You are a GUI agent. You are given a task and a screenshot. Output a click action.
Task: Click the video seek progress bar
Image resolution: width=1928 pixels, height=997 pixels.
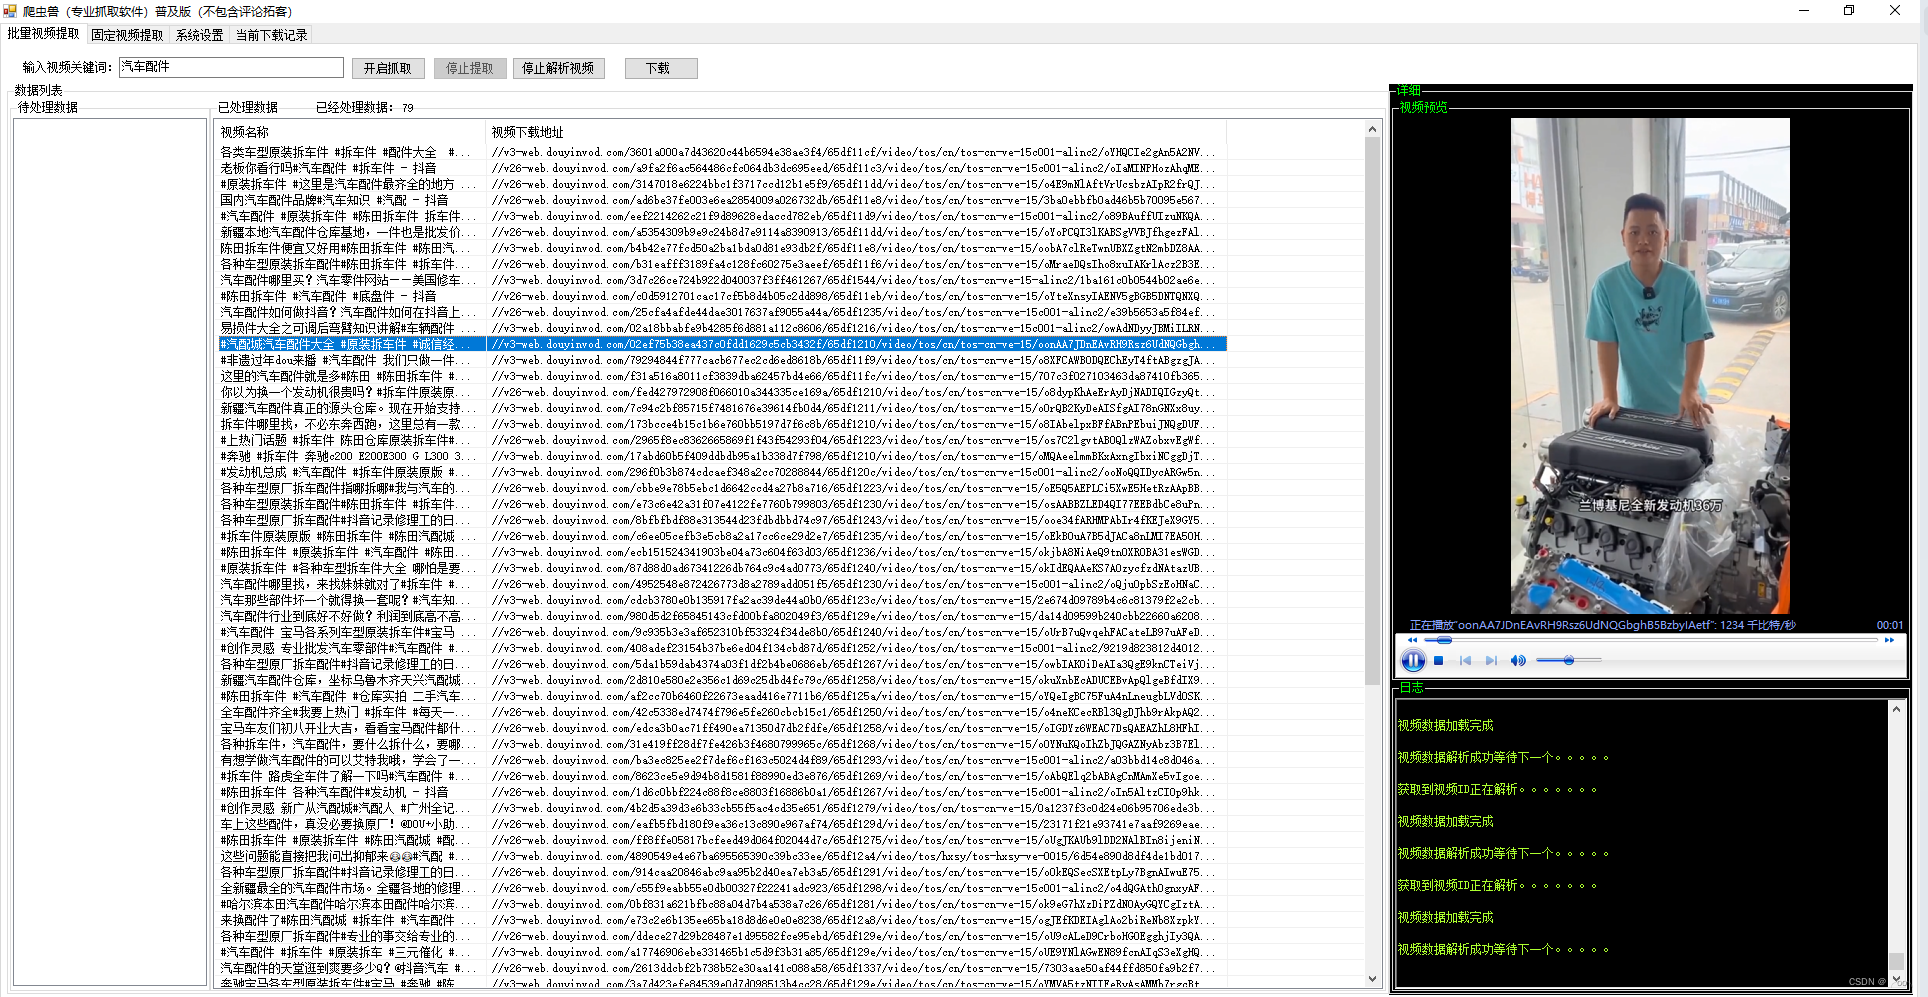1650,640
